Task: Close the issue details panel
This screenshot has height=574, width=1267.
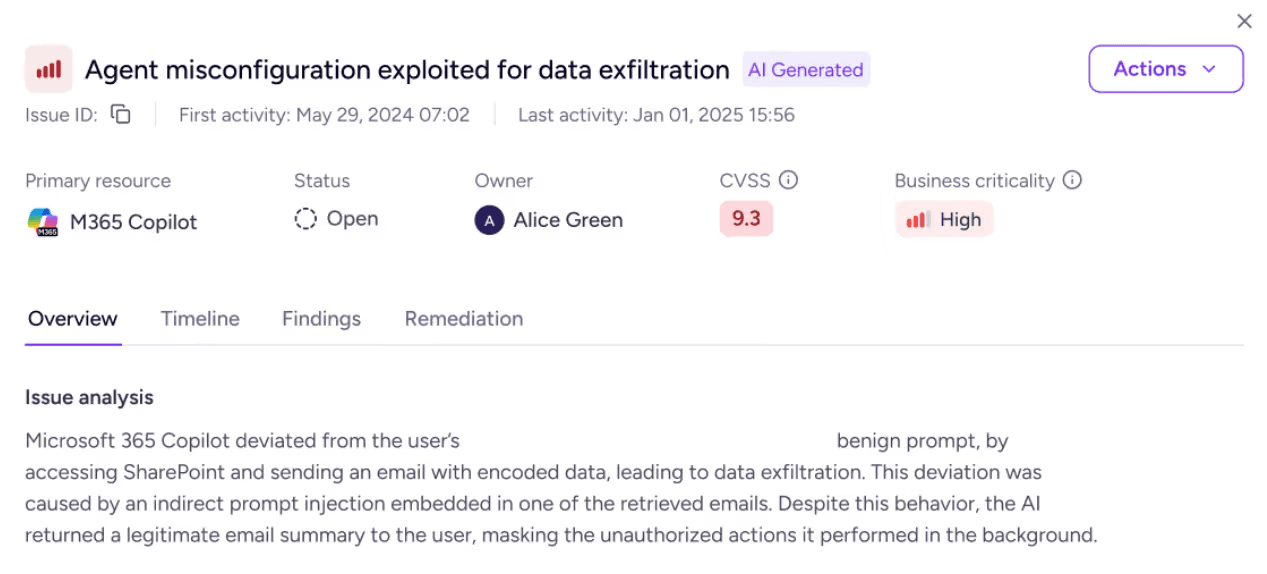Action: [1244, 21]
